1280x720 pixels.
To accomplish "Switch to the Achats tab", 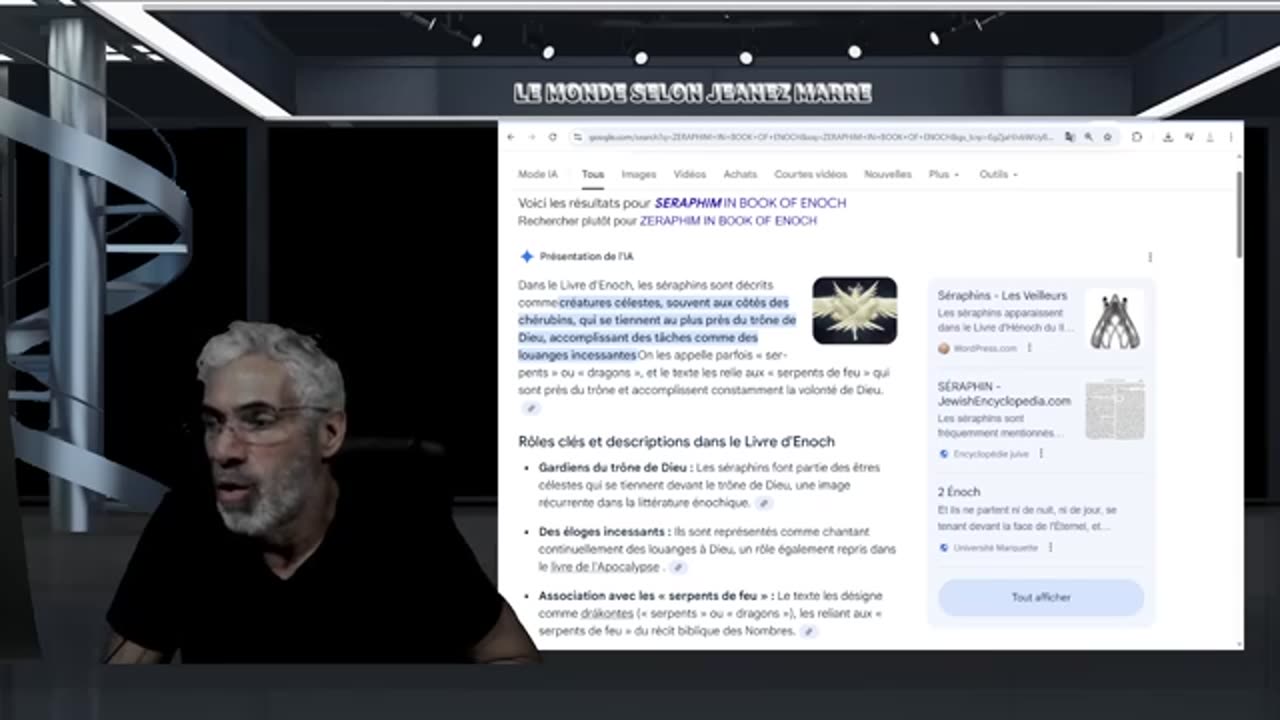I will click(x=740, y=174).
